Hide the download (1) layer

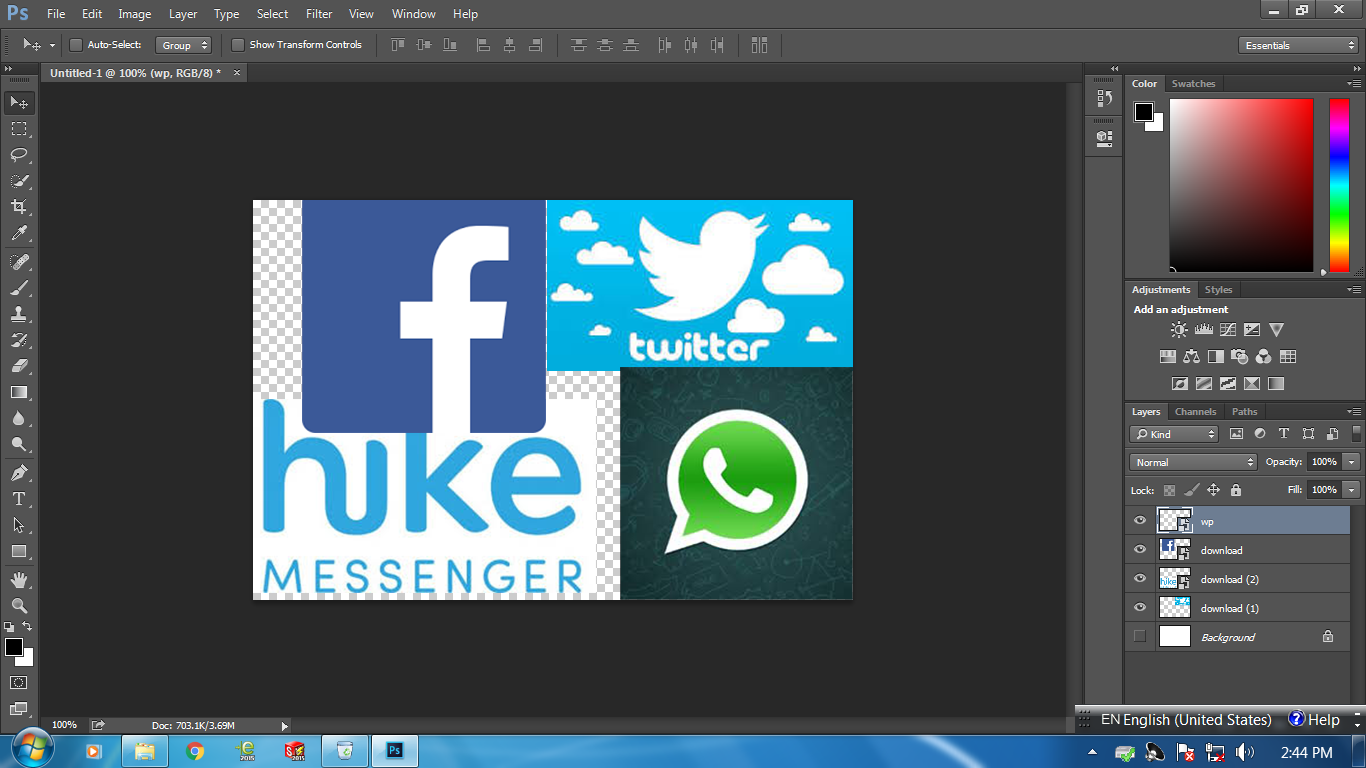(1140, 608)
